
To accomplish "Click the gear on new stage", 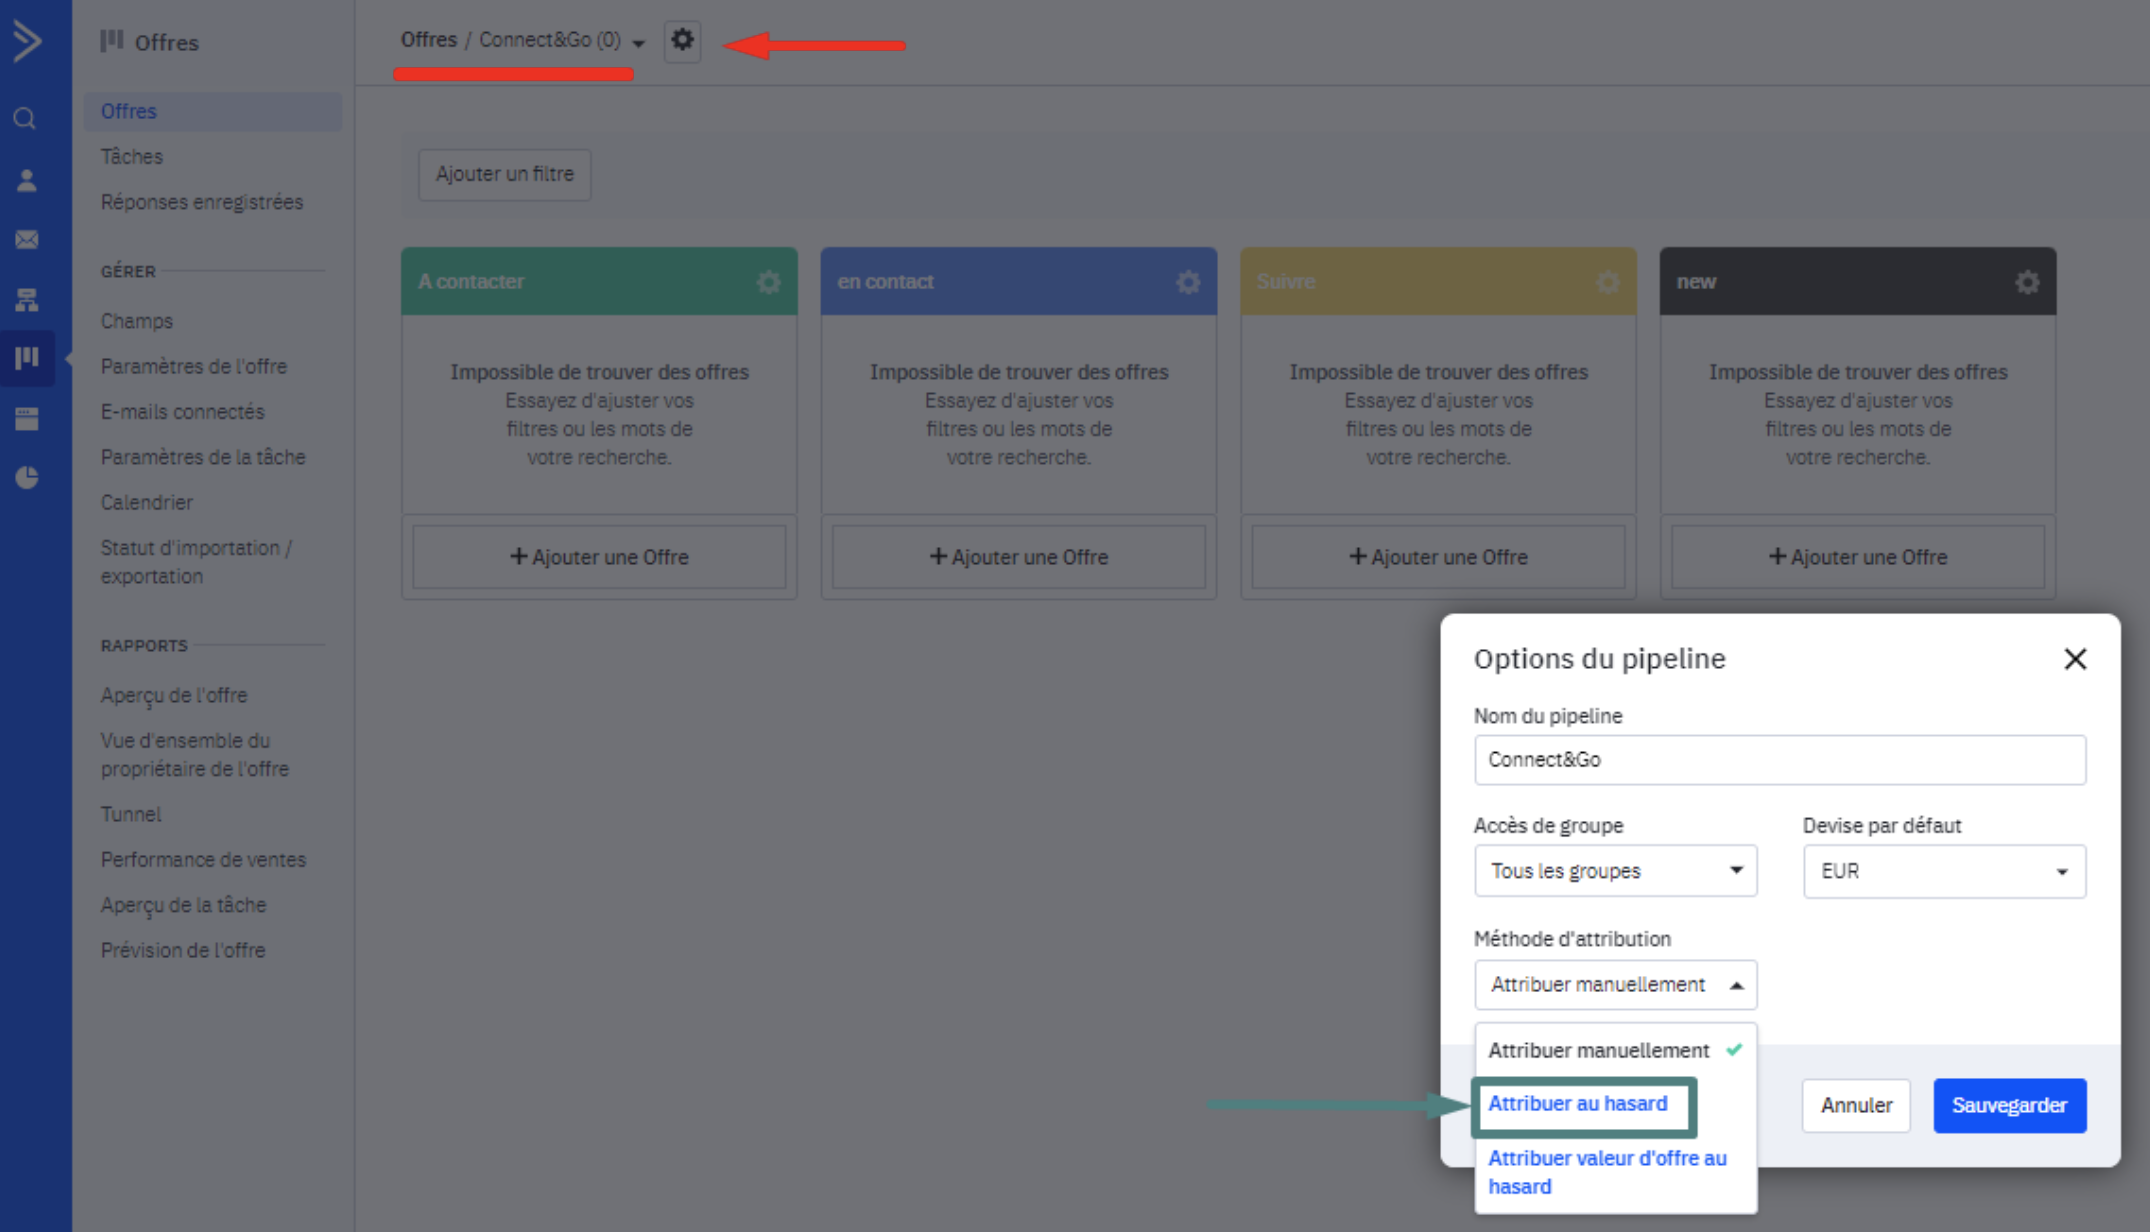I will [2026, 282].
